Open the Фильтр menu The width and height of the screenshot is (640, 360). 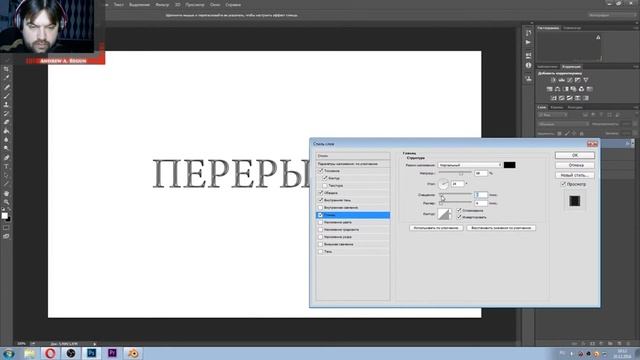[x=162, y=5]
